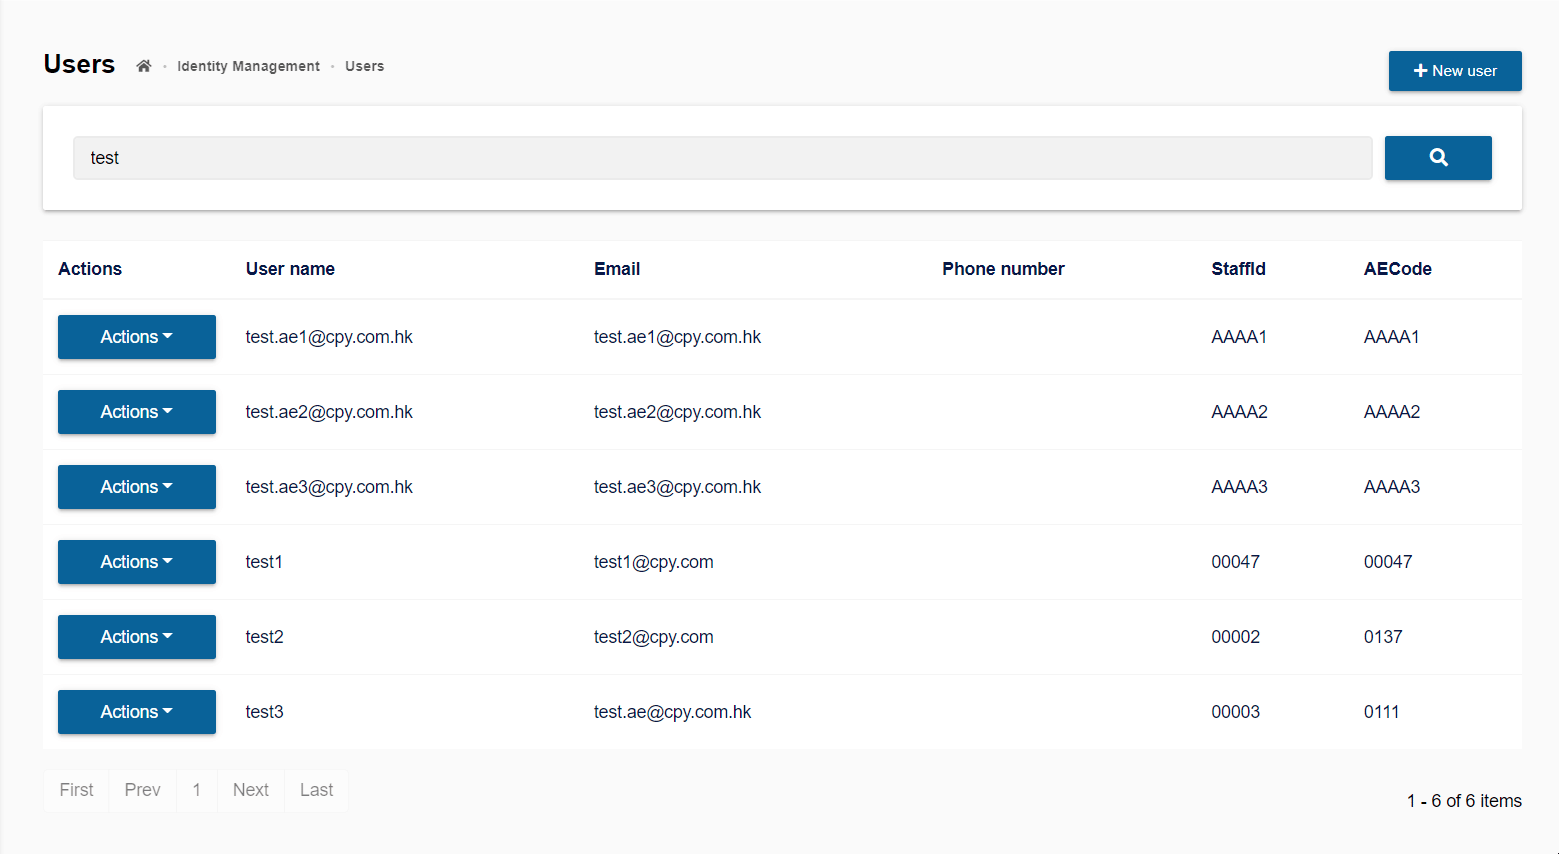Select page 1 in pagination

[197, 790]
